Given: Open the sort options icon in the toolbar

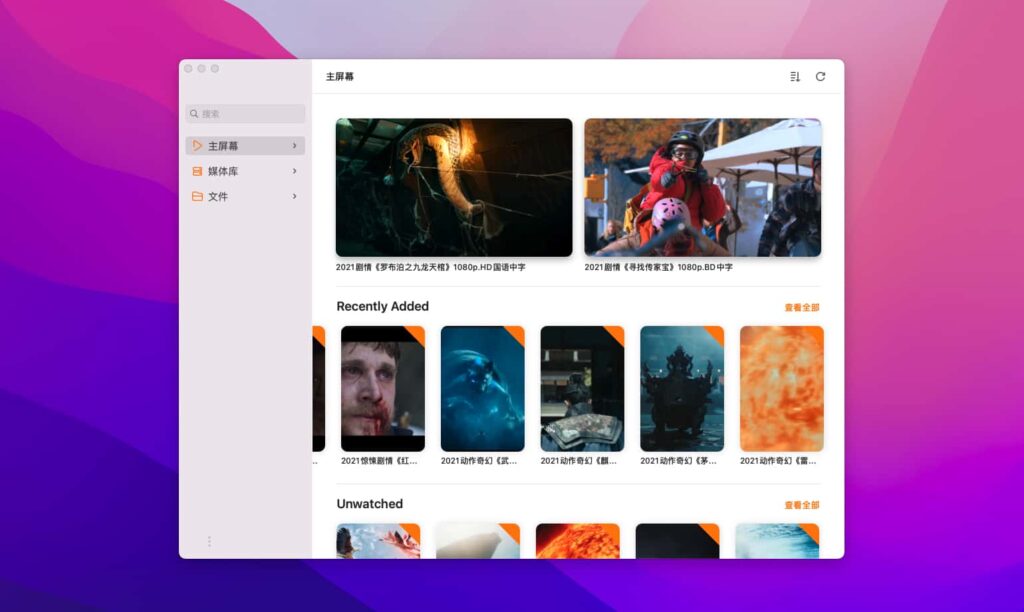Looking at the screenshot, I should (x=793, y=76).
